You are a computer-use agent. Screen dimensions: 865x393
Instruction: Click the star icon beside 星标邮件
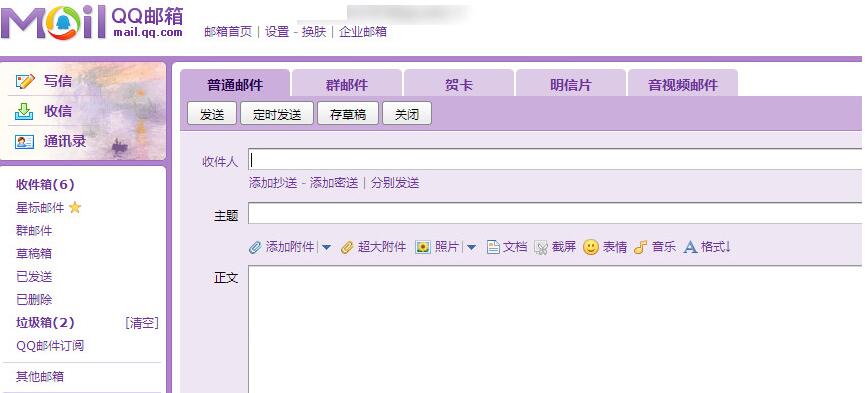tap(75, 208)
